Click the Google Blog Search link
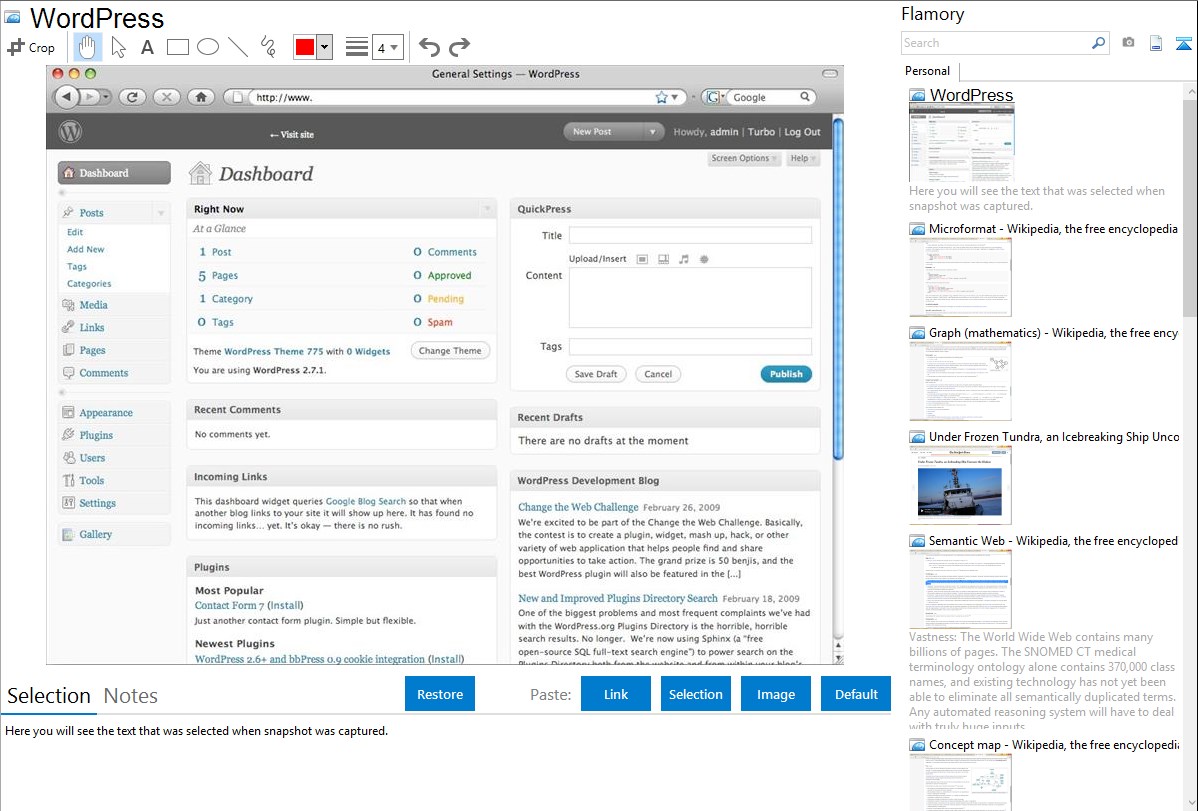Viewport: 1198px width, 811px height. click(366, 501)
